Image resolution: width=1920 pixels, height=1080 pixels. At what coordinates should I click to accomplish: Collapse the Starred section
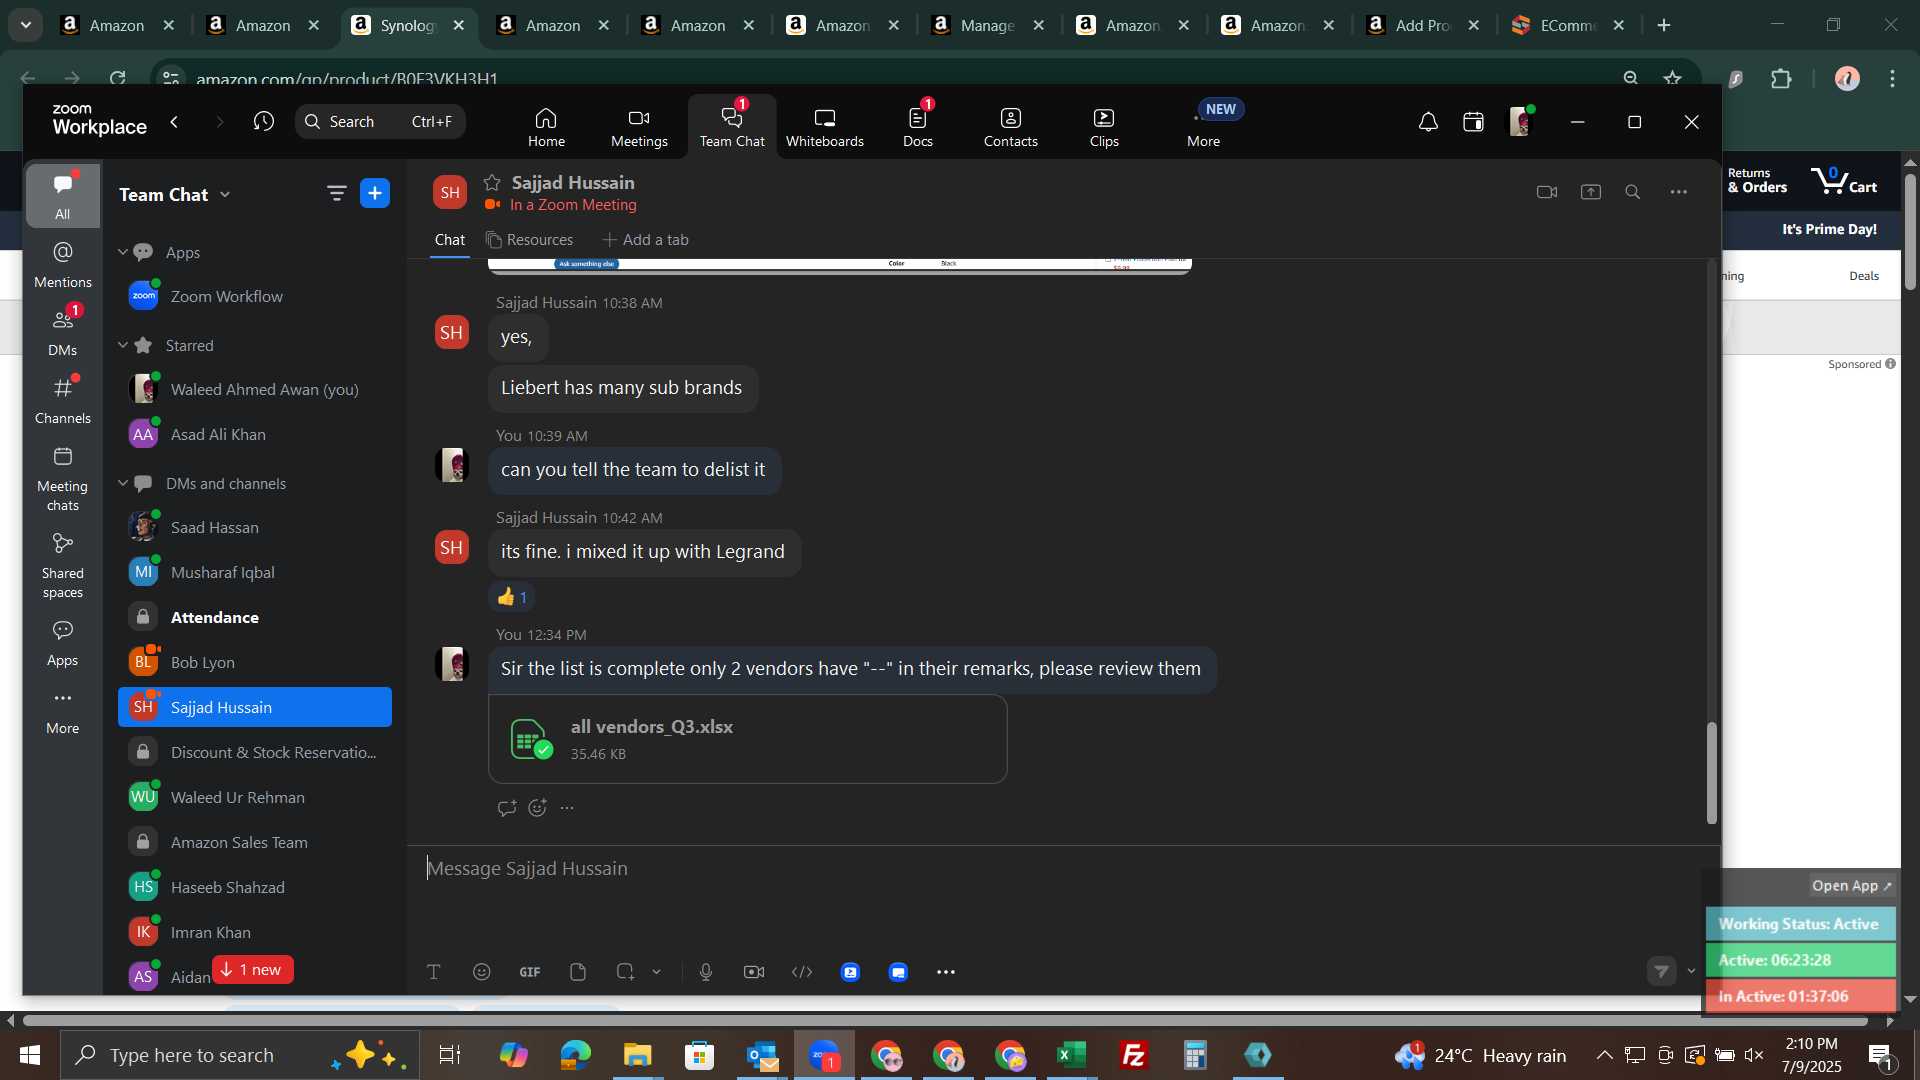[123, 345]
